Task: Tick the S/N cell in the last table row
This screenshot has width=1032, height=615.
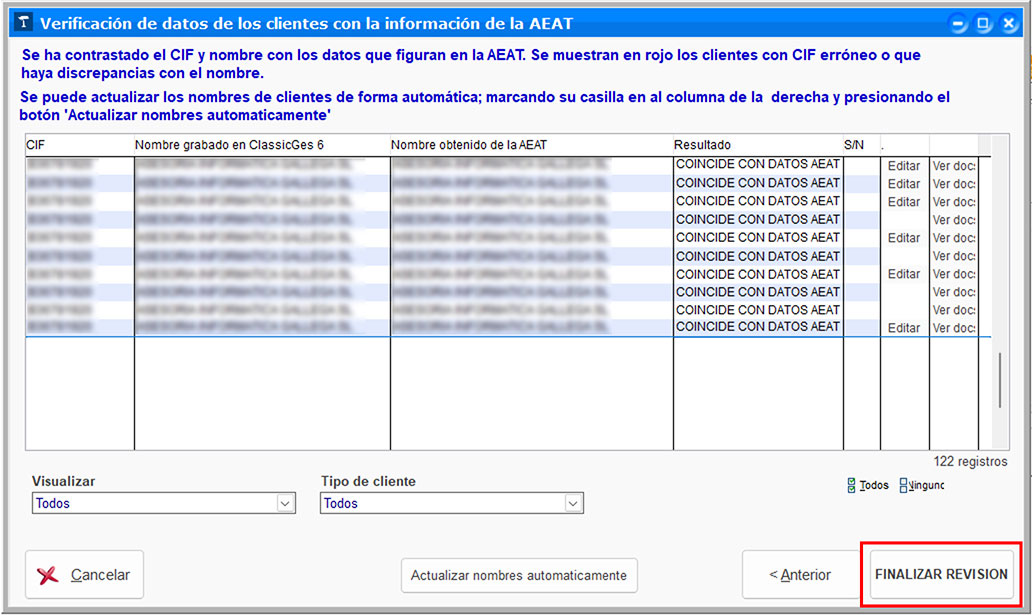Action: click(x=861, y=327)
